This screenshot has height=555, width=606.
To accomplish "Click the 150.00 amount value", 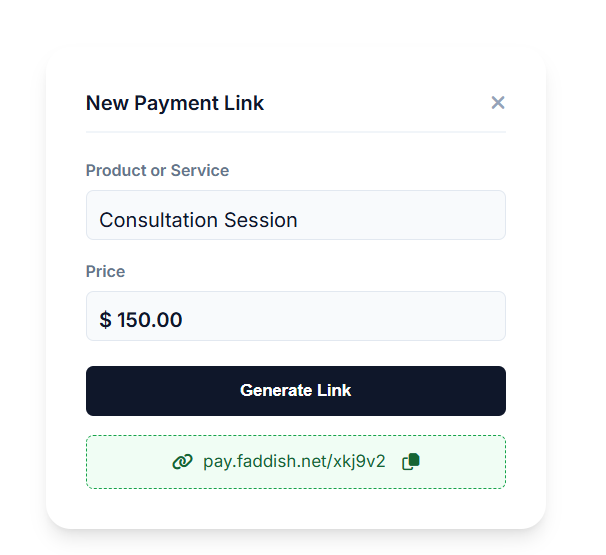I will click(x=150, y=320).
